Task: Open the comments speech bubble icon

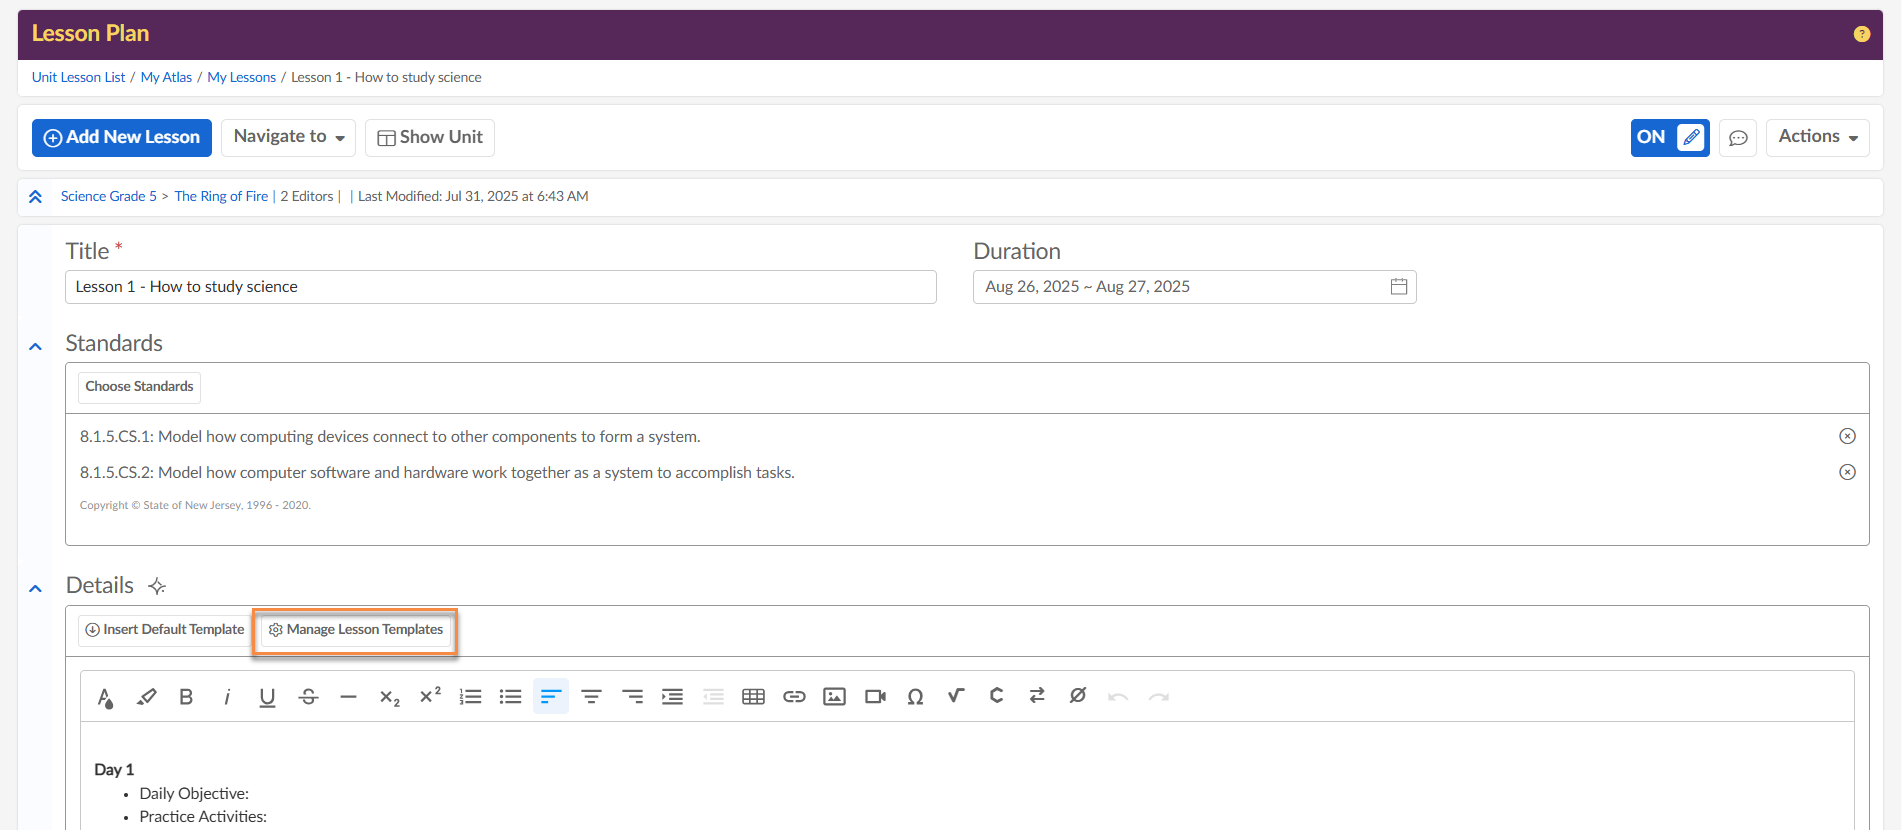Action: coord(1738,138)
